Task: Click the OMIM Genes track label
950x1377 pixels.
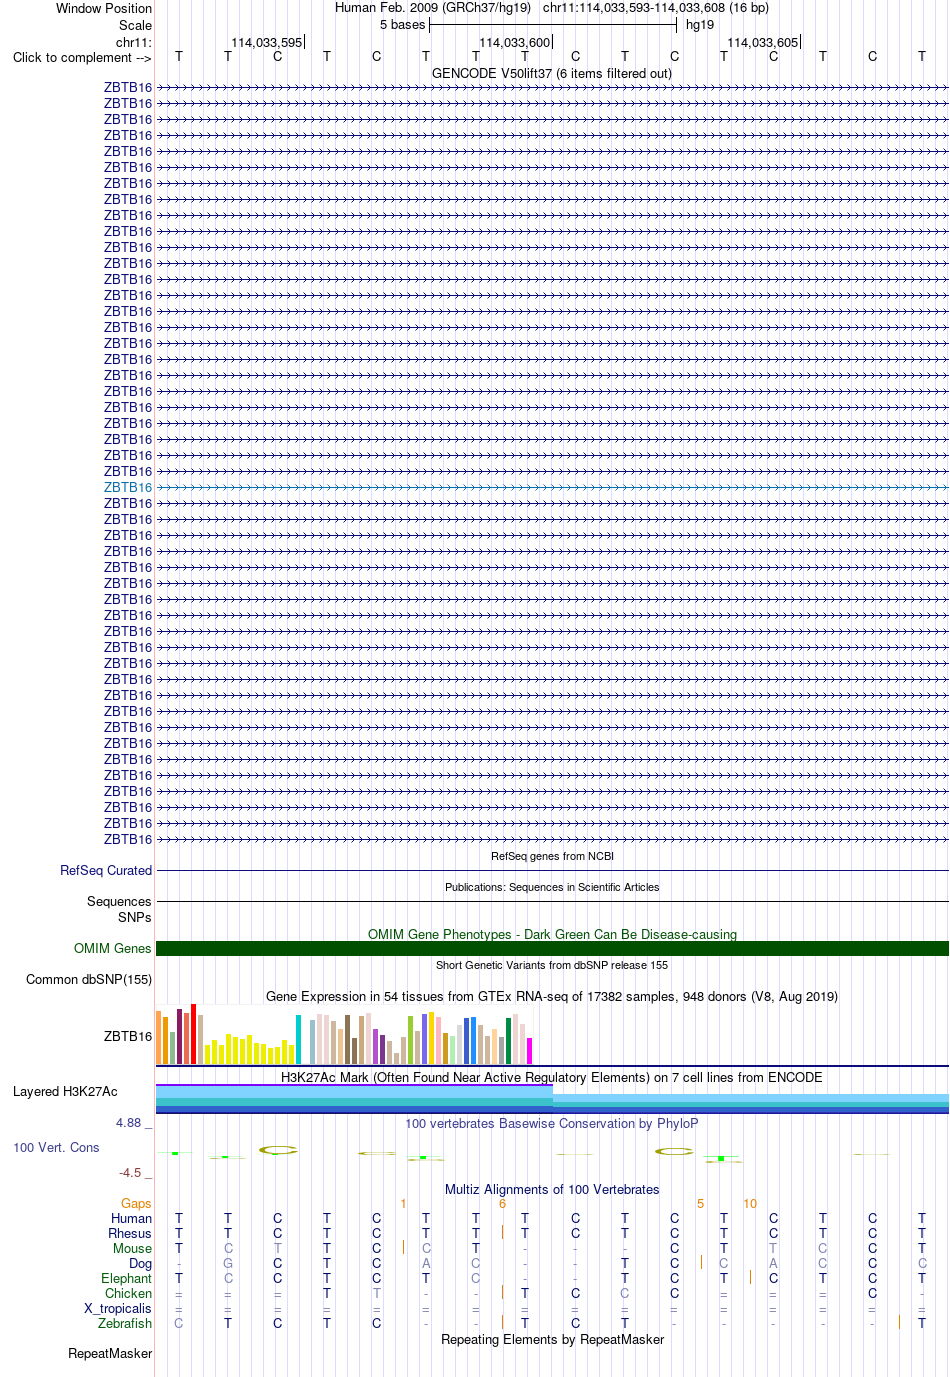Action: pos(113,948)
